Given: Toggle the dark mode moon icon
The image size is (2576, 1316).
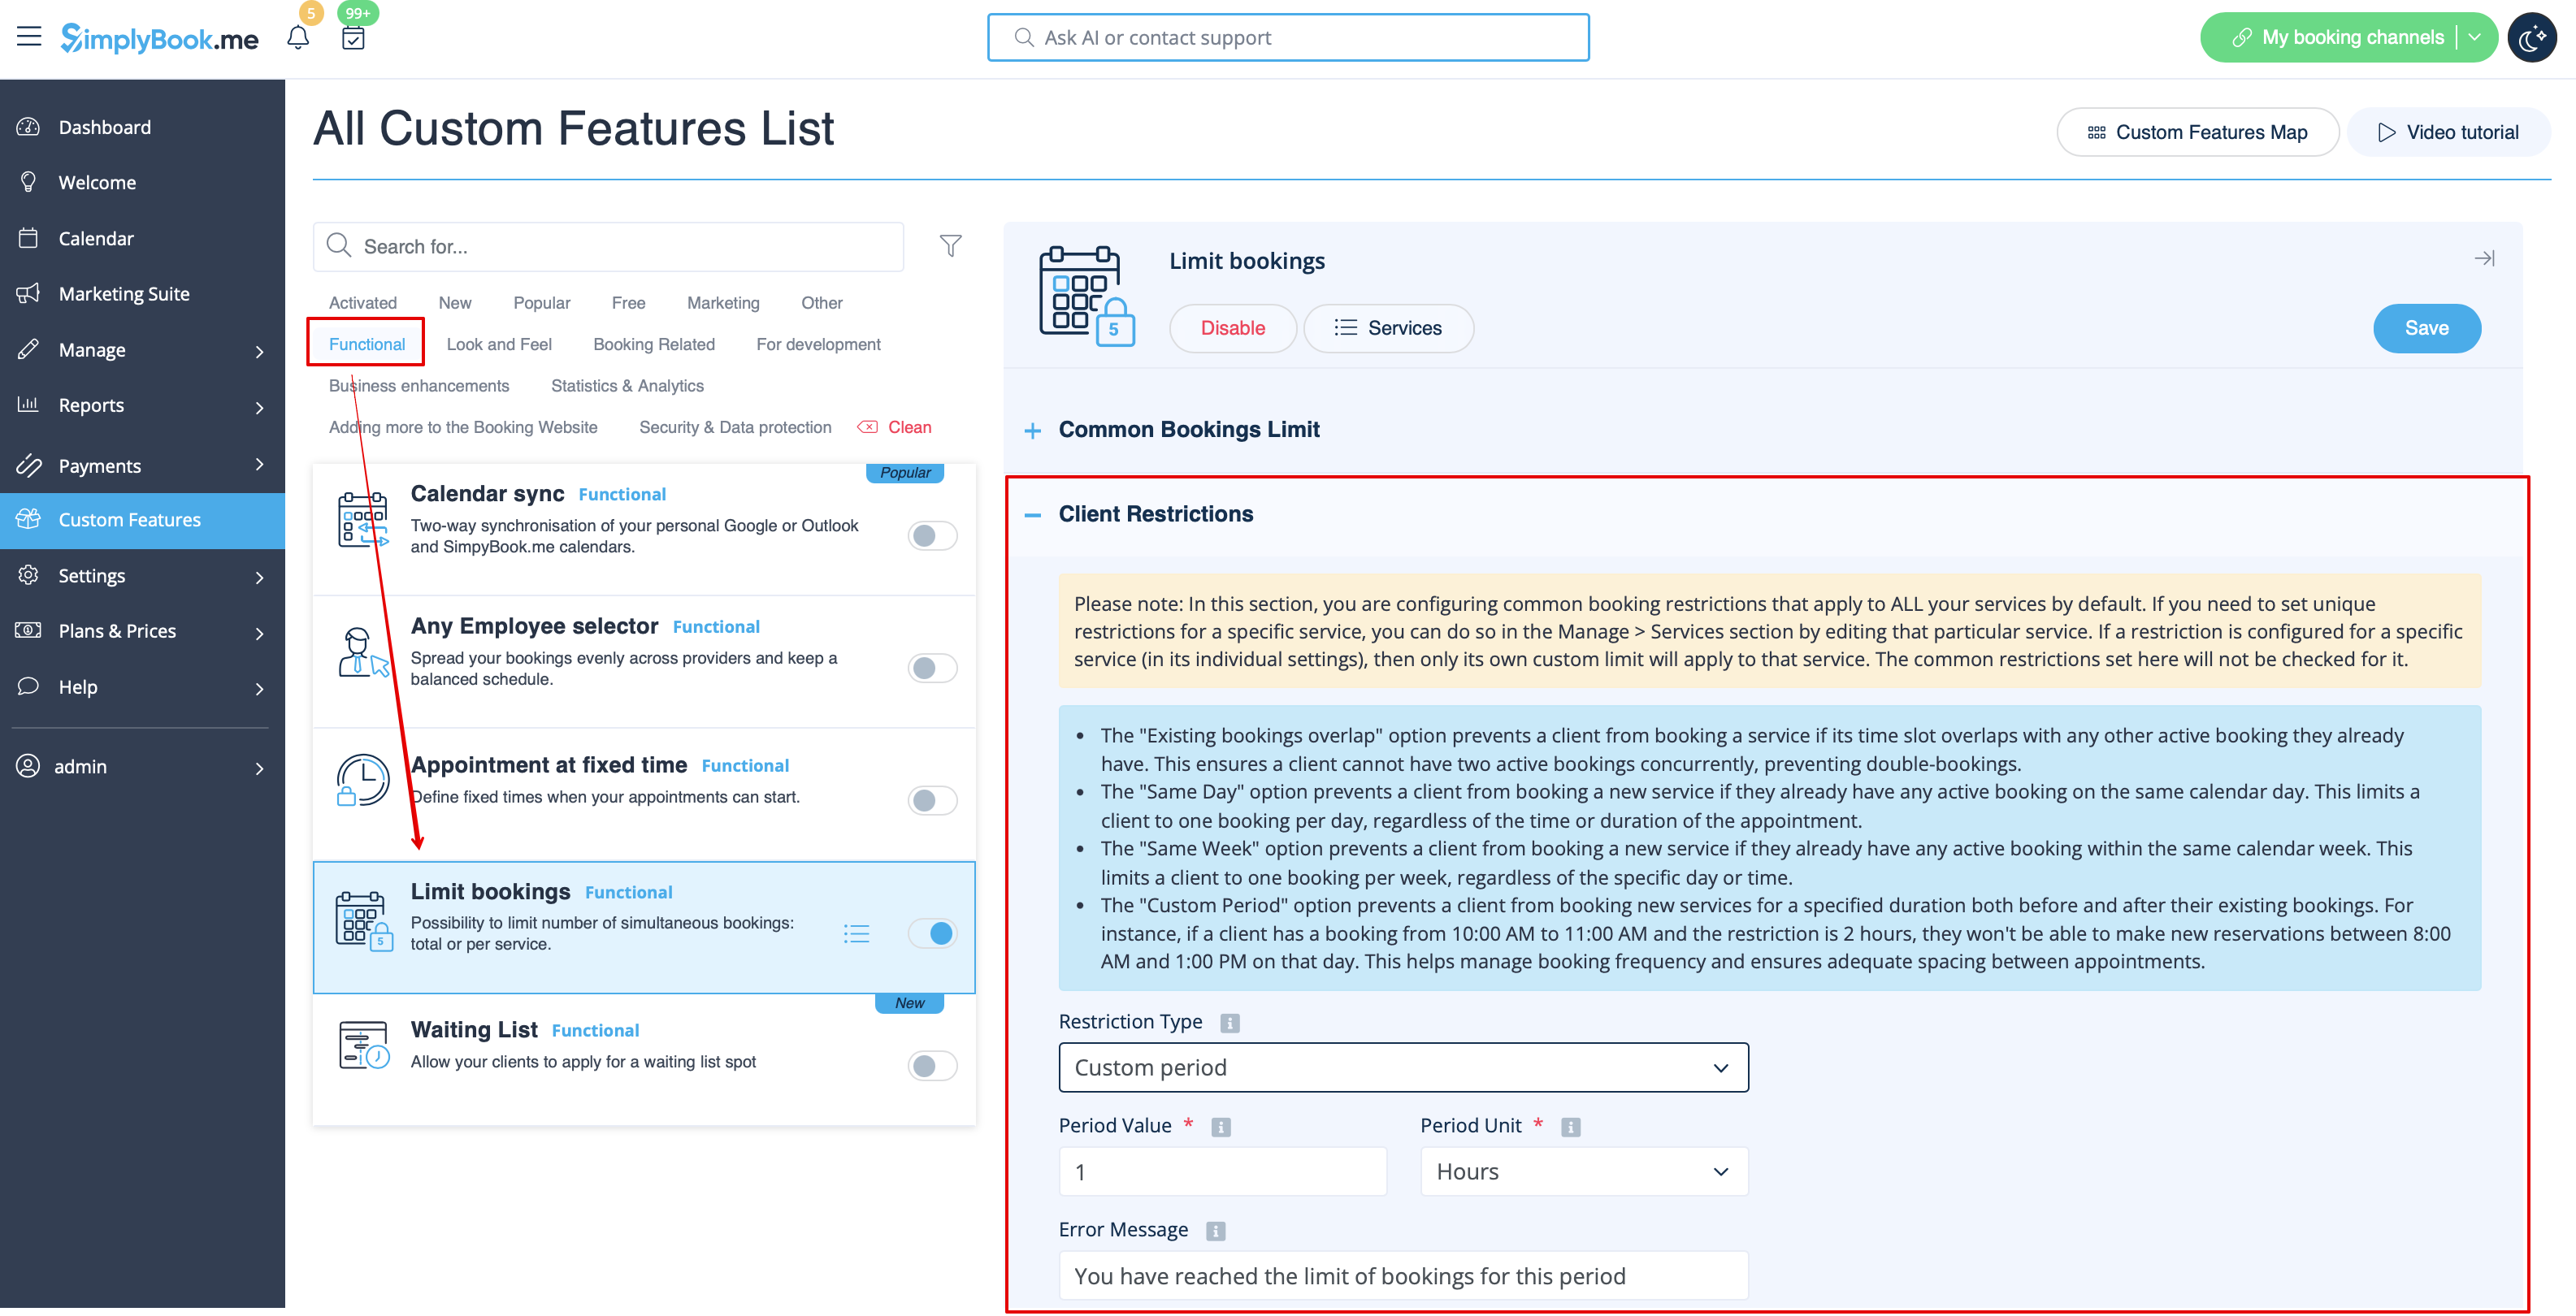Looking at the screenshot, I should point(2532,38).
